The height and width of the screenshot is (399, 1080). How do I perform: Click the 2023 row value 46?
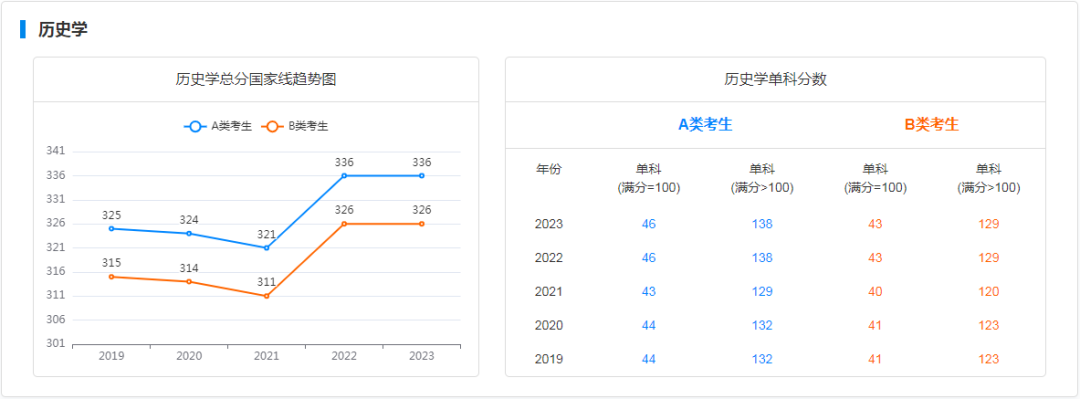tap(649, 224)
